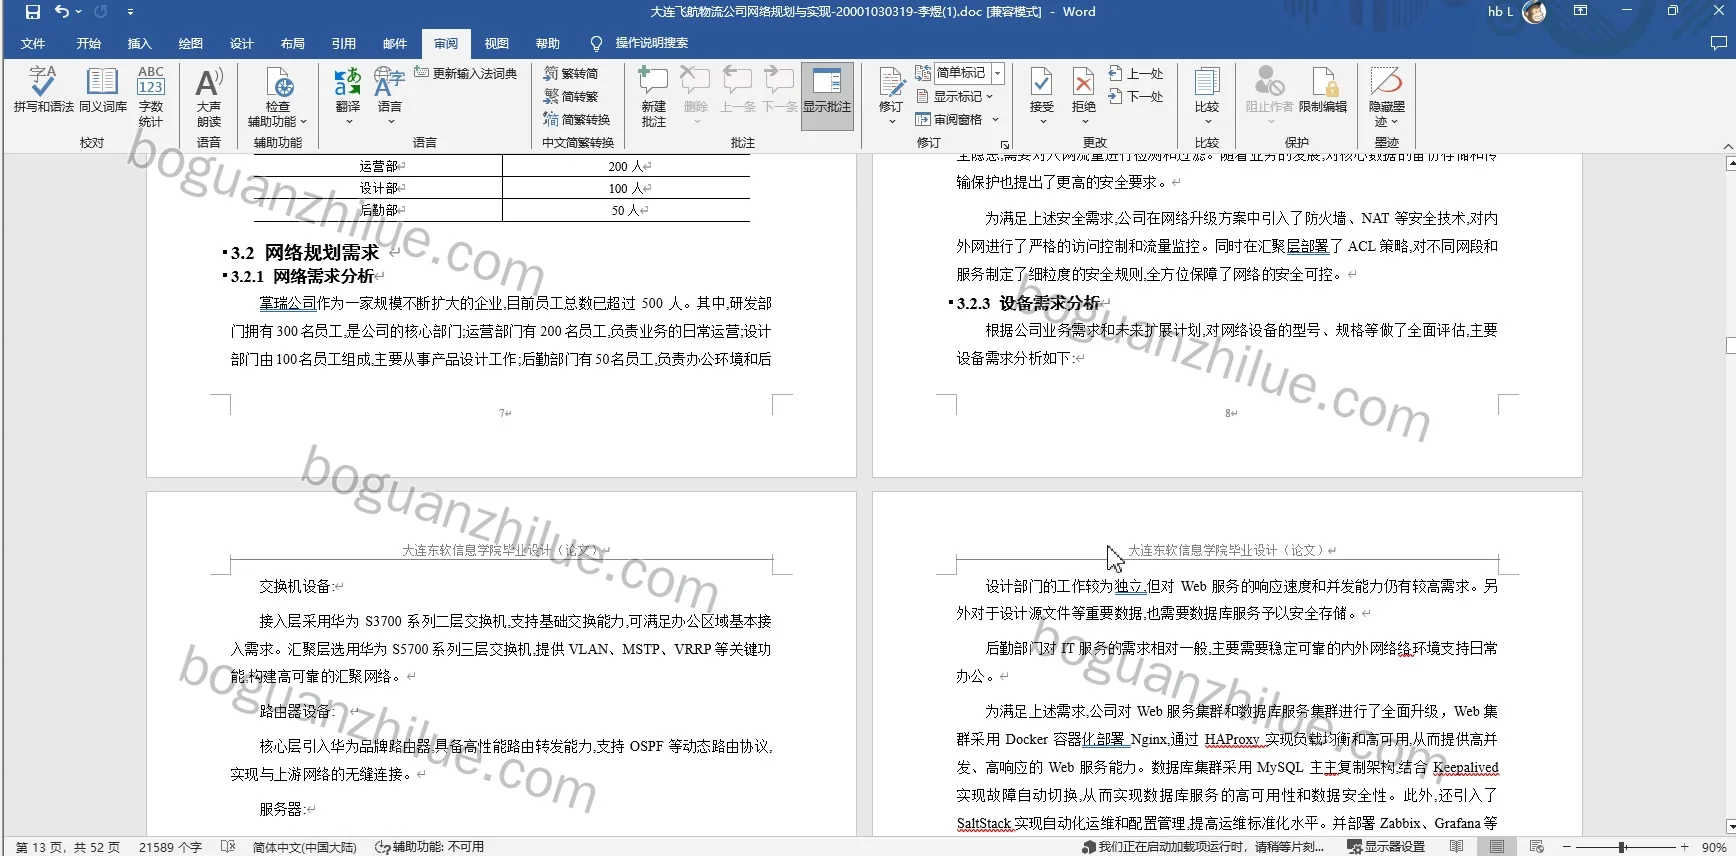
Task: Show 字数统计 word count
Action: pos(151,96)
